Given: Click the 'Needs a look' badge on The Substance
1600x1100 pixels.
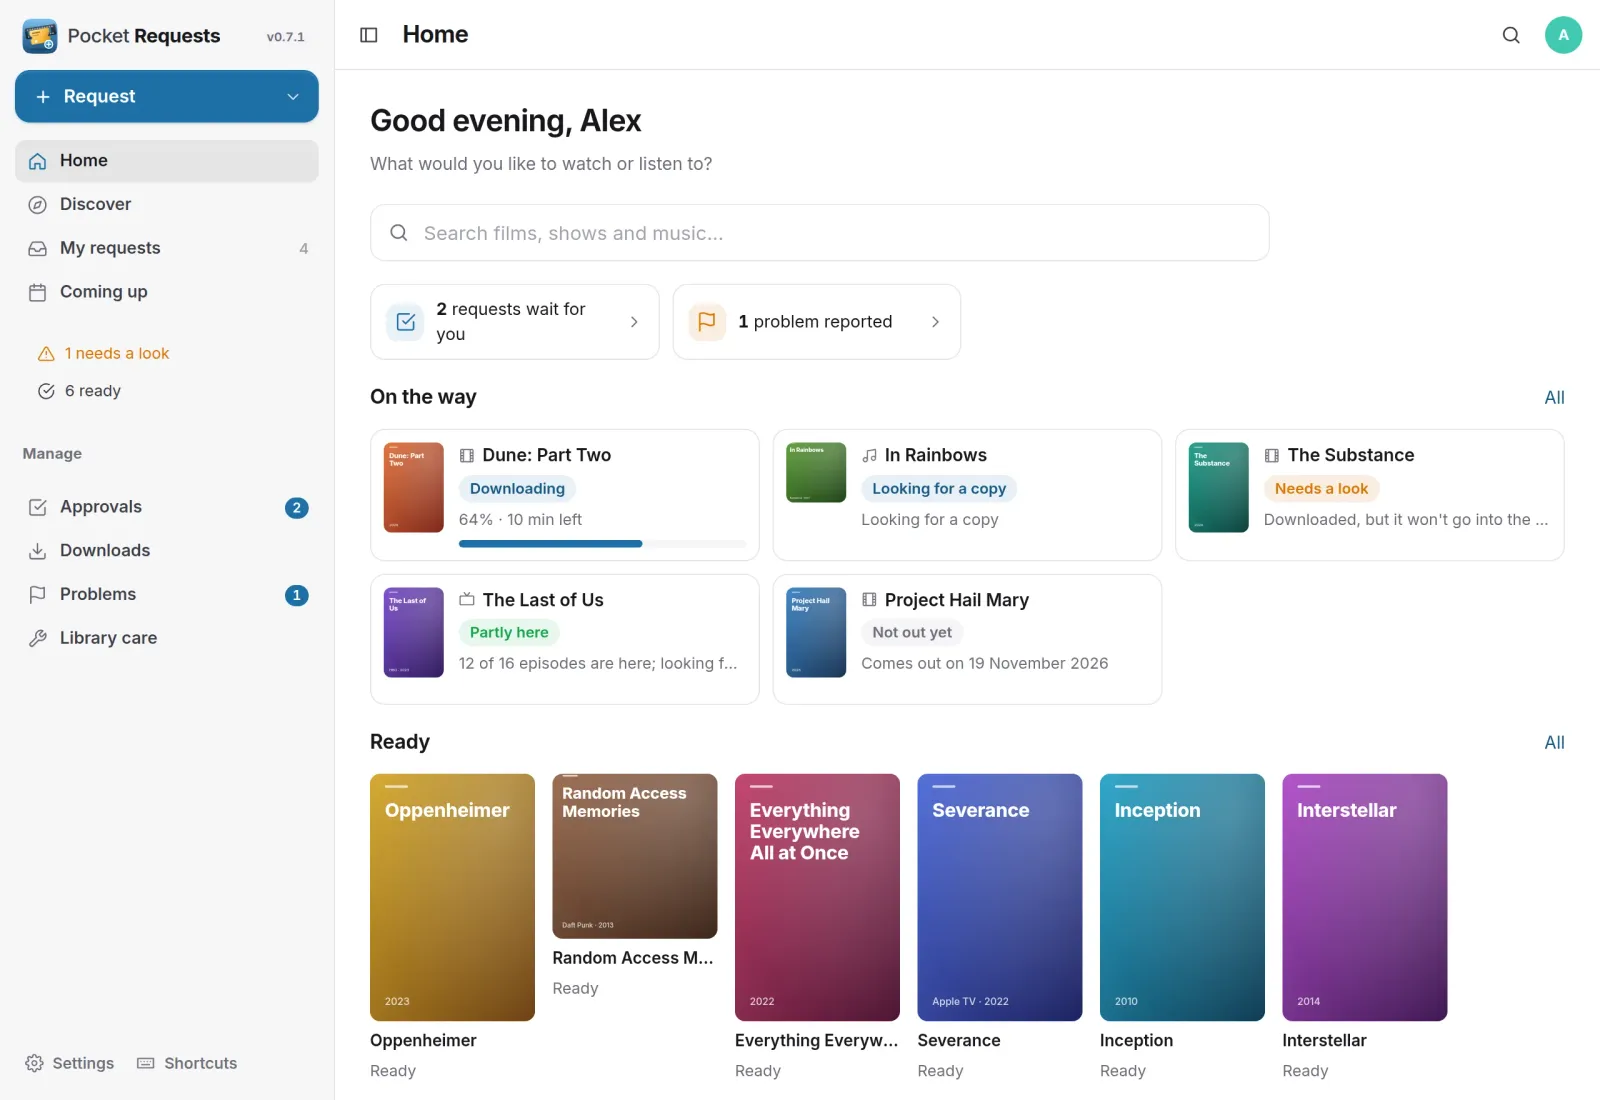Looking at the screenshot, I should coord(1321,489).
